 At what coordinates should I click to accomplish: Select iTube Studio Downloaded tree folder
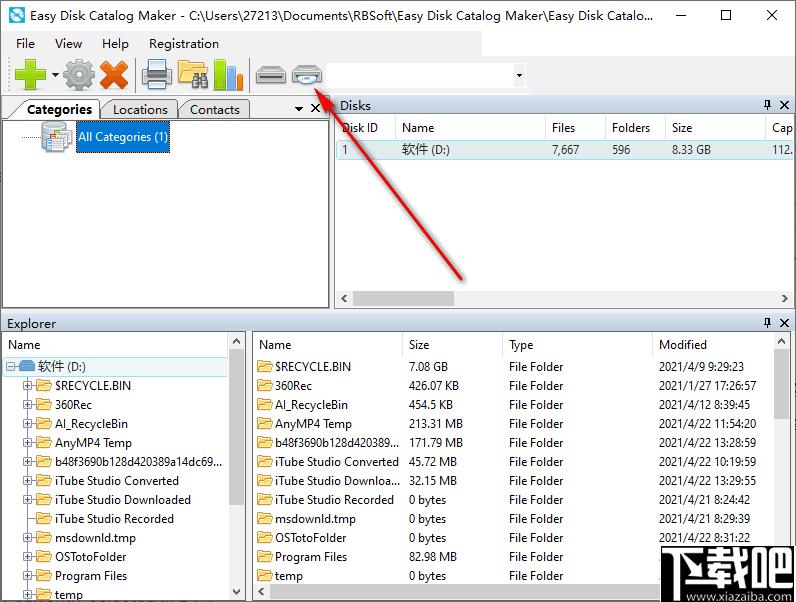(123, 499)
